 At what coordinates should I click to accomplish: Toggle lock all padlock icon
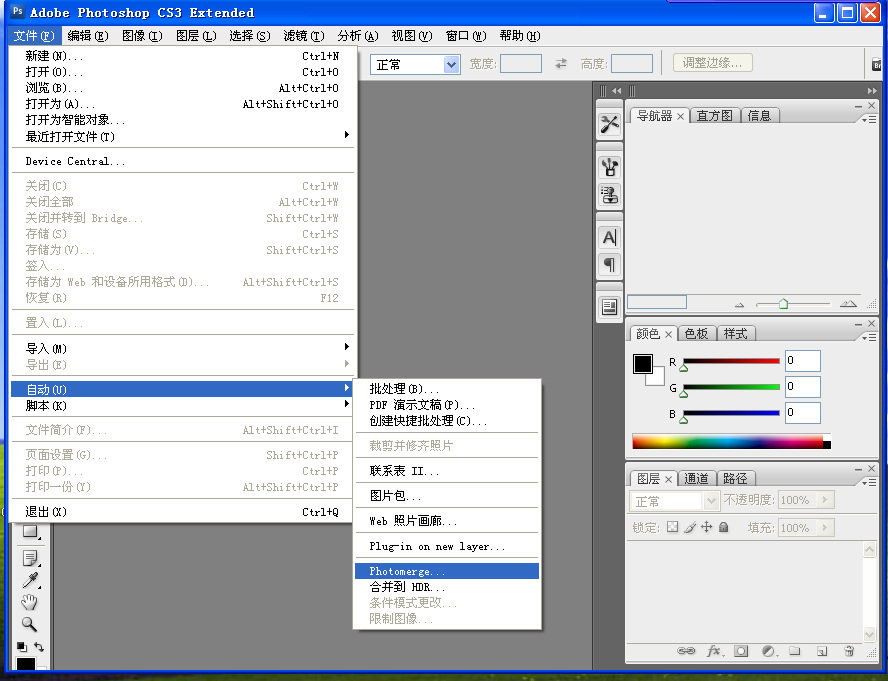point(723,527)
